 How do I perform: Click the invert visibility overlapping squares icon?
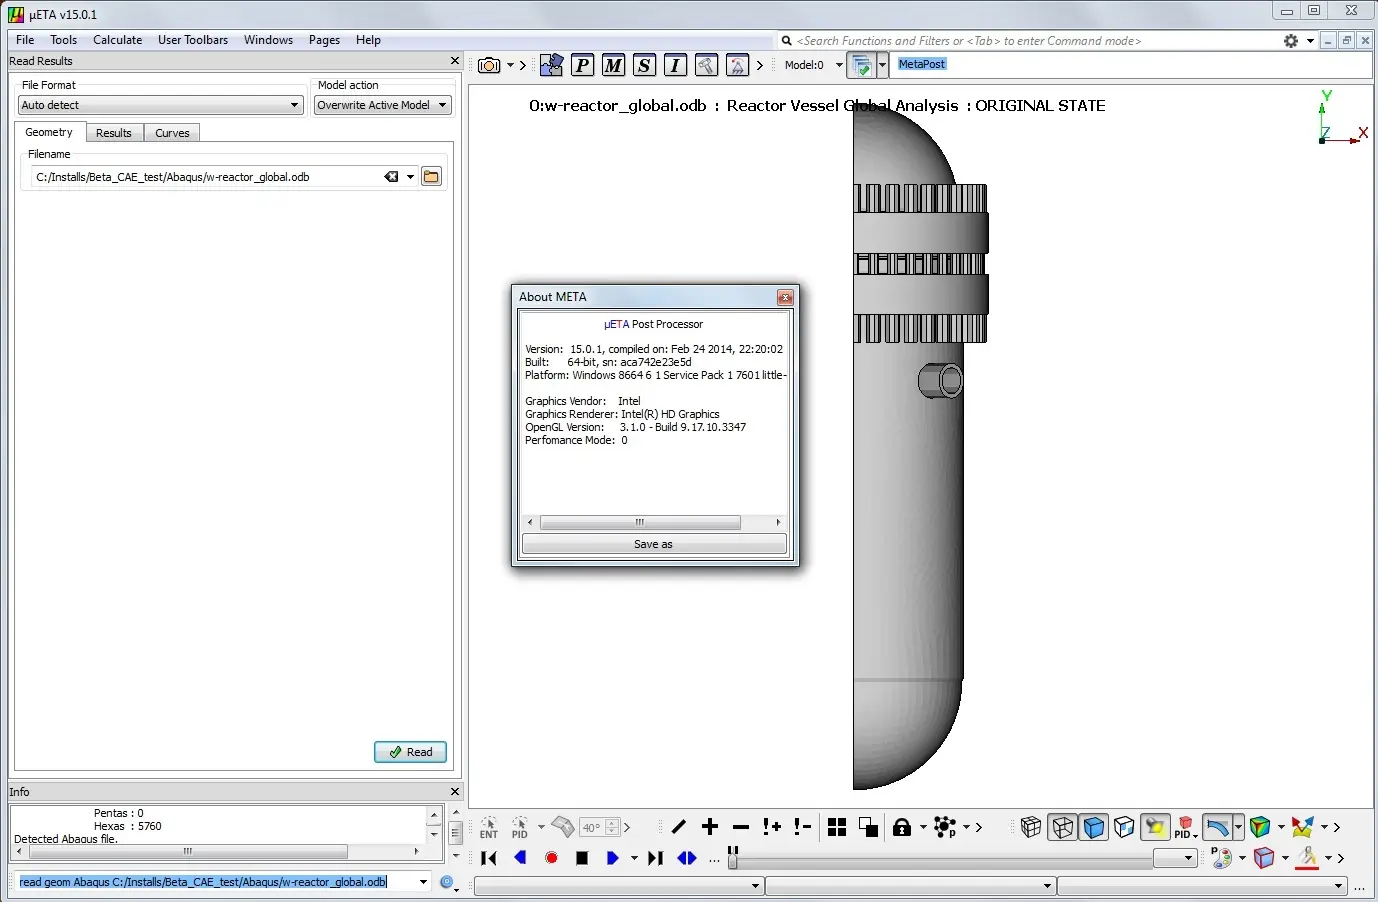point(868,827)
